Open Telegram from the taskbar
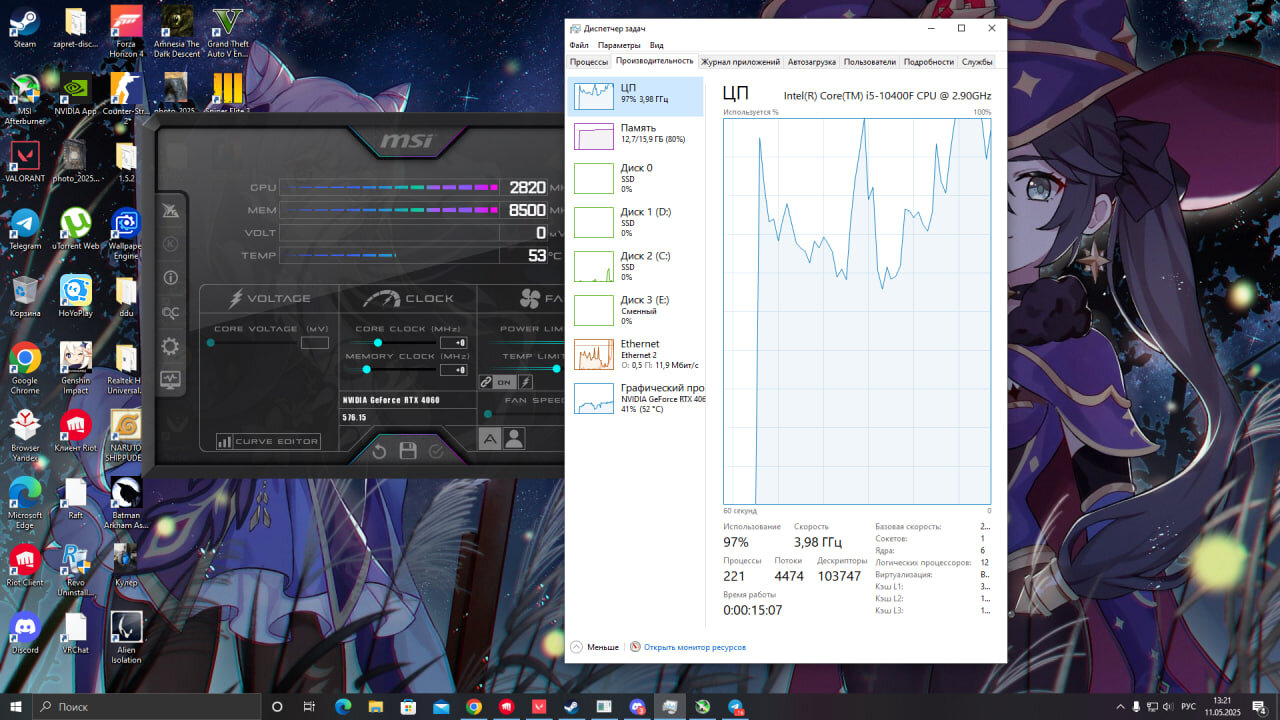Screen dimensions: 1280x720 735,706
